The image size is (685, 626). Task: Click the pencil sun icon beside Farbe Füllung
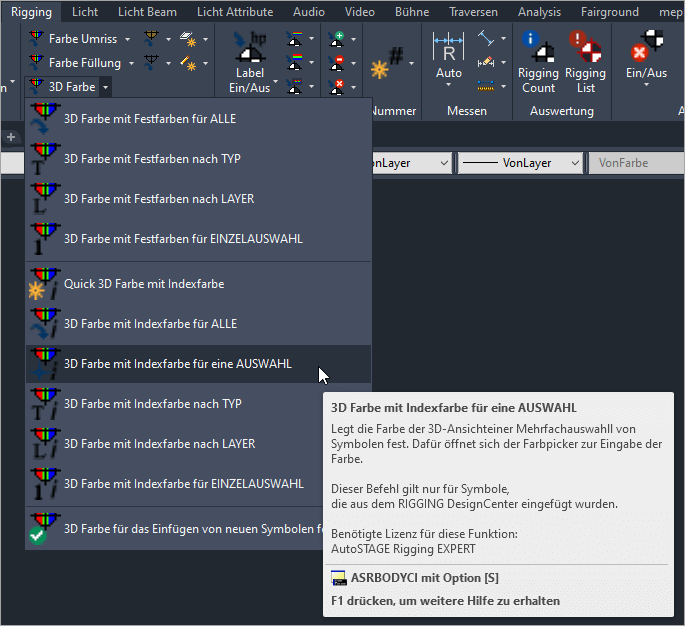click(x=188, y=63)
